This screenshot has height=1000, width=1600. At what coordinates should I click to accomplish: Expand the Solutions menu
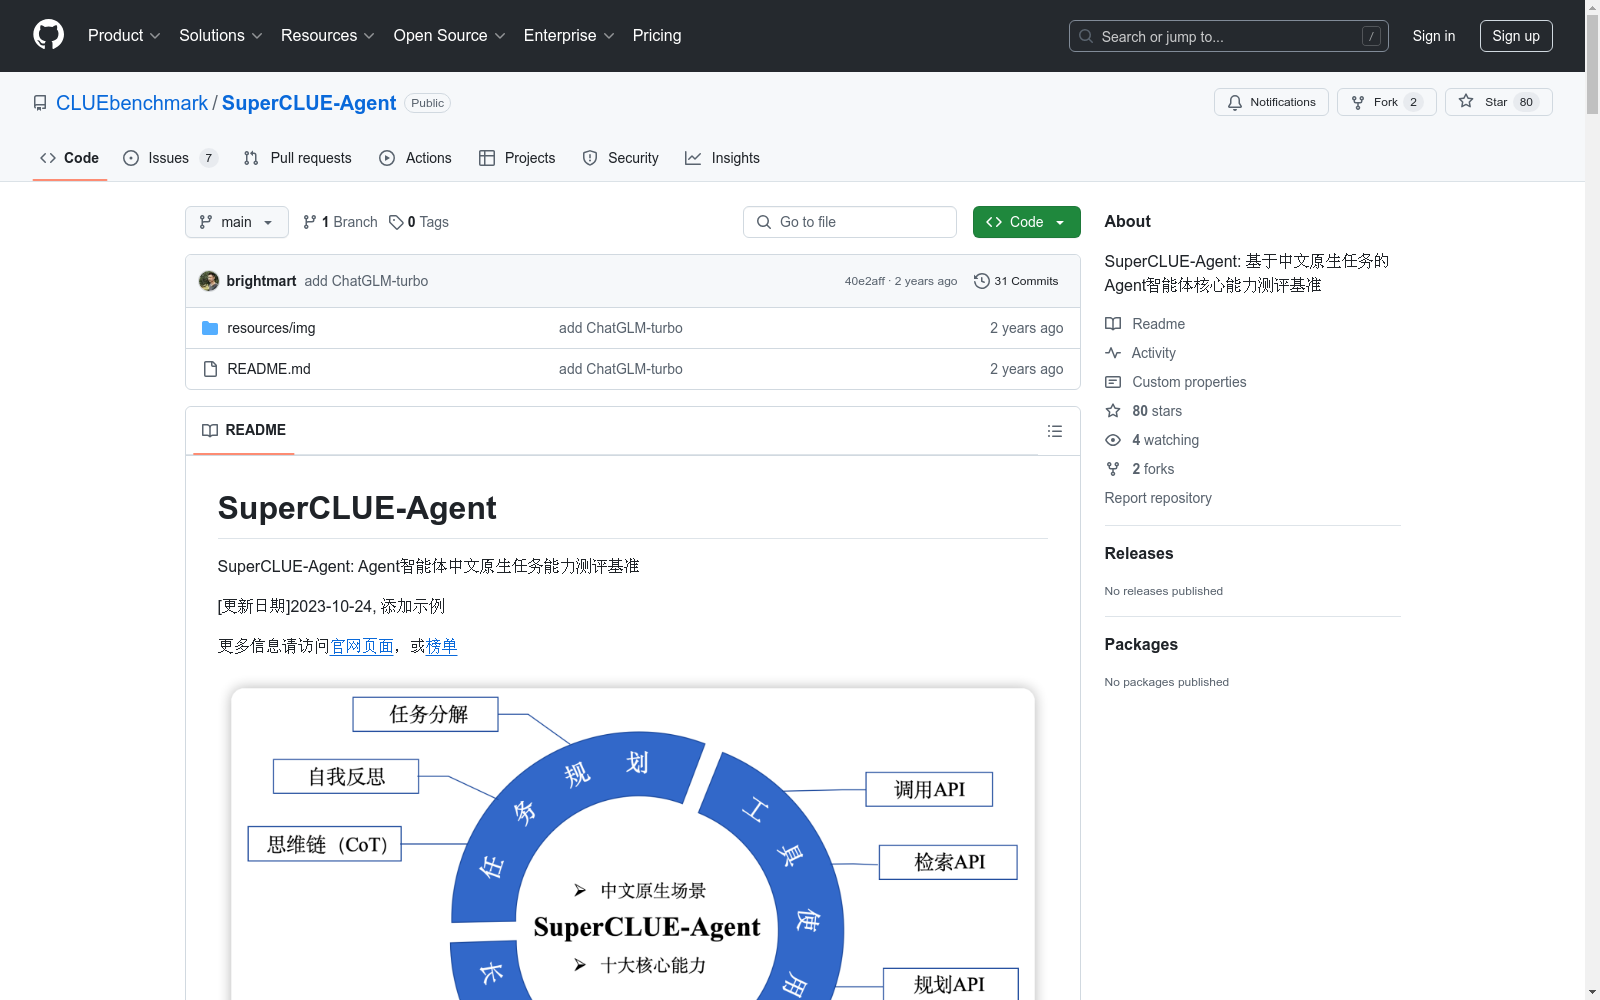(221, 35)
